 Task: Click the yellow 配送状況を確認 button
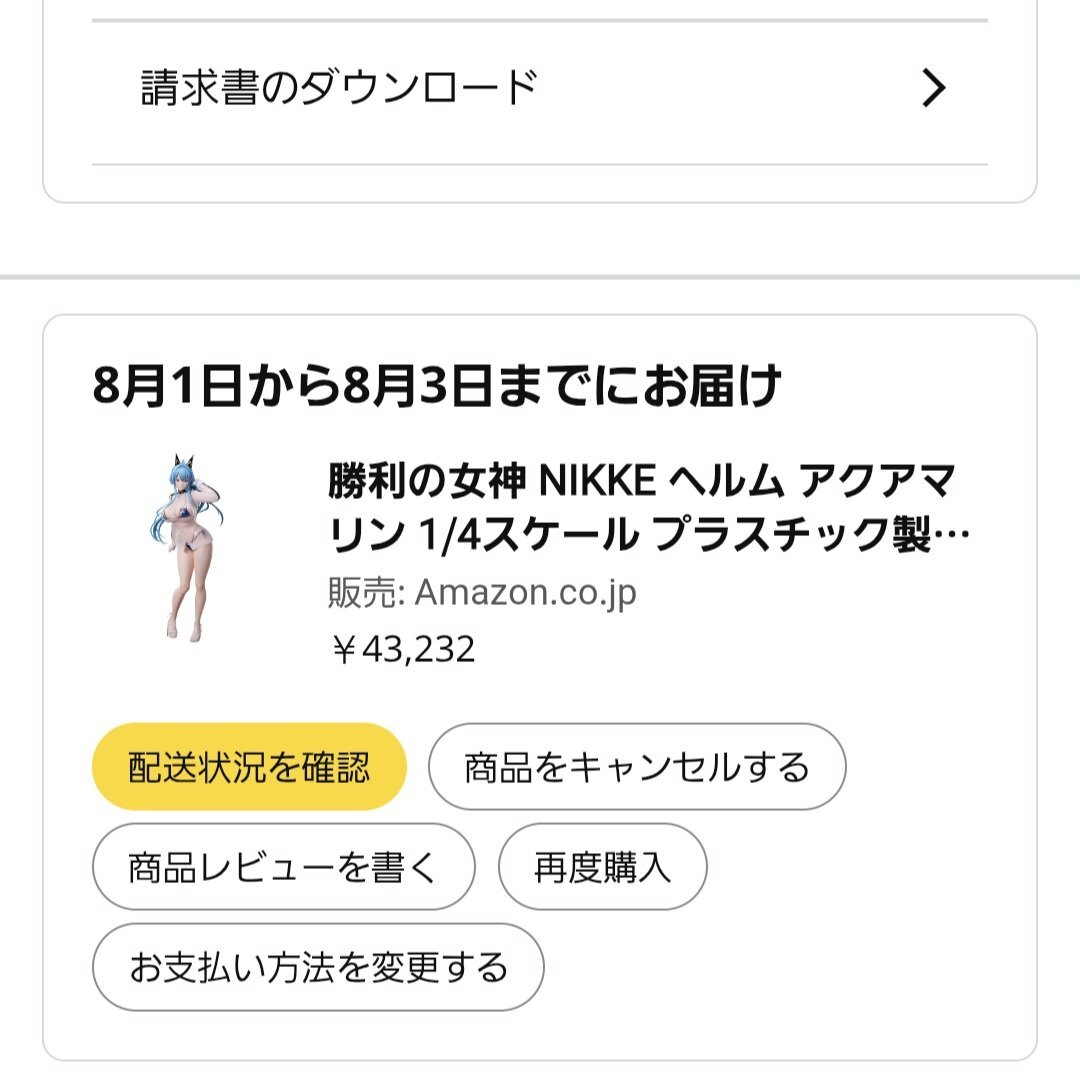point(249,767)
